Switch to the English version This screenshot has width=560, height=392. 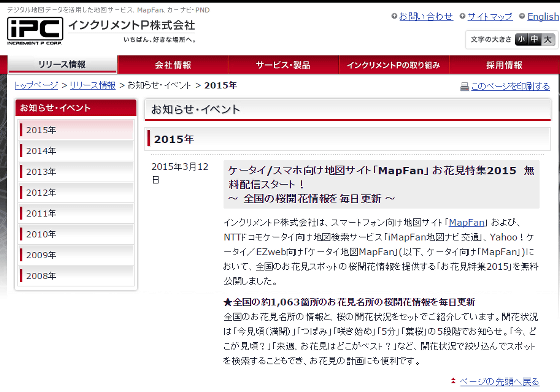tap(543, 16)
